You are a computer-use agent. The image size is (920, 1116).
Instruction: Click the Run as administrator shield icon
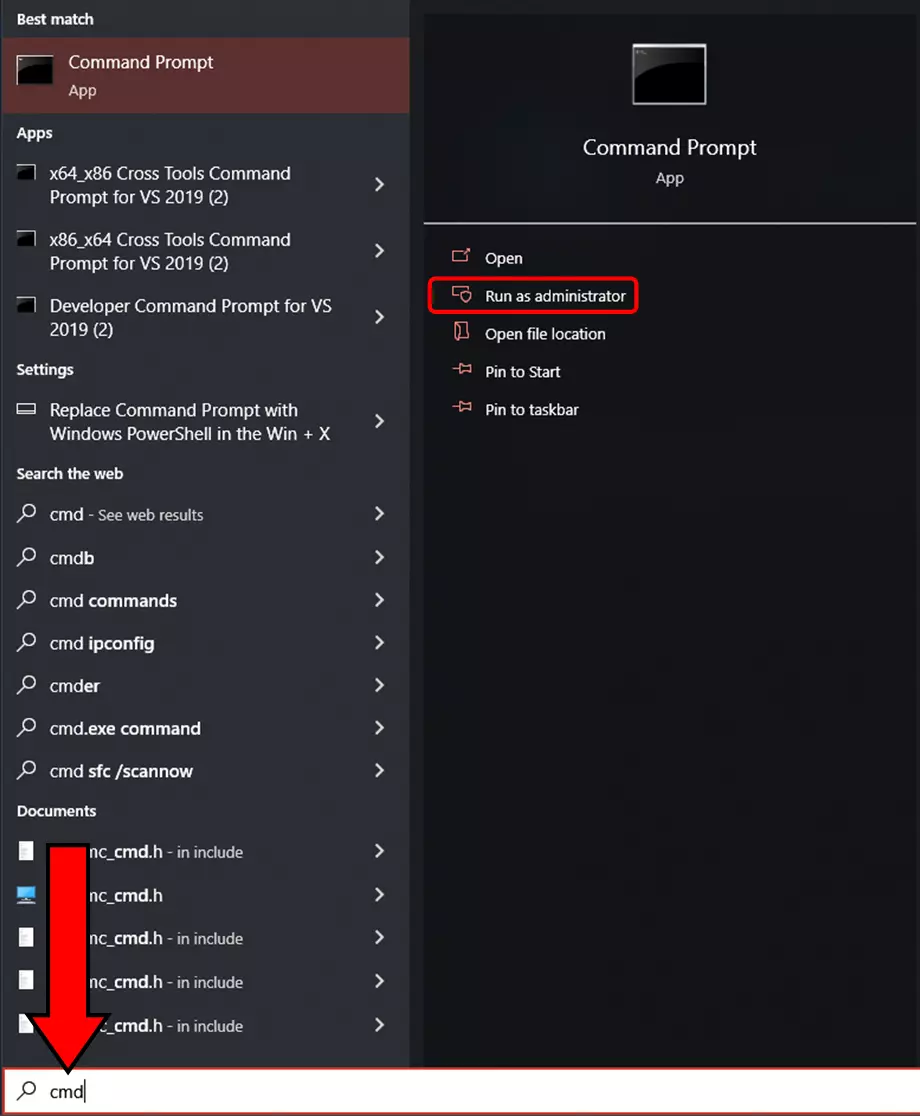(461, 295)
